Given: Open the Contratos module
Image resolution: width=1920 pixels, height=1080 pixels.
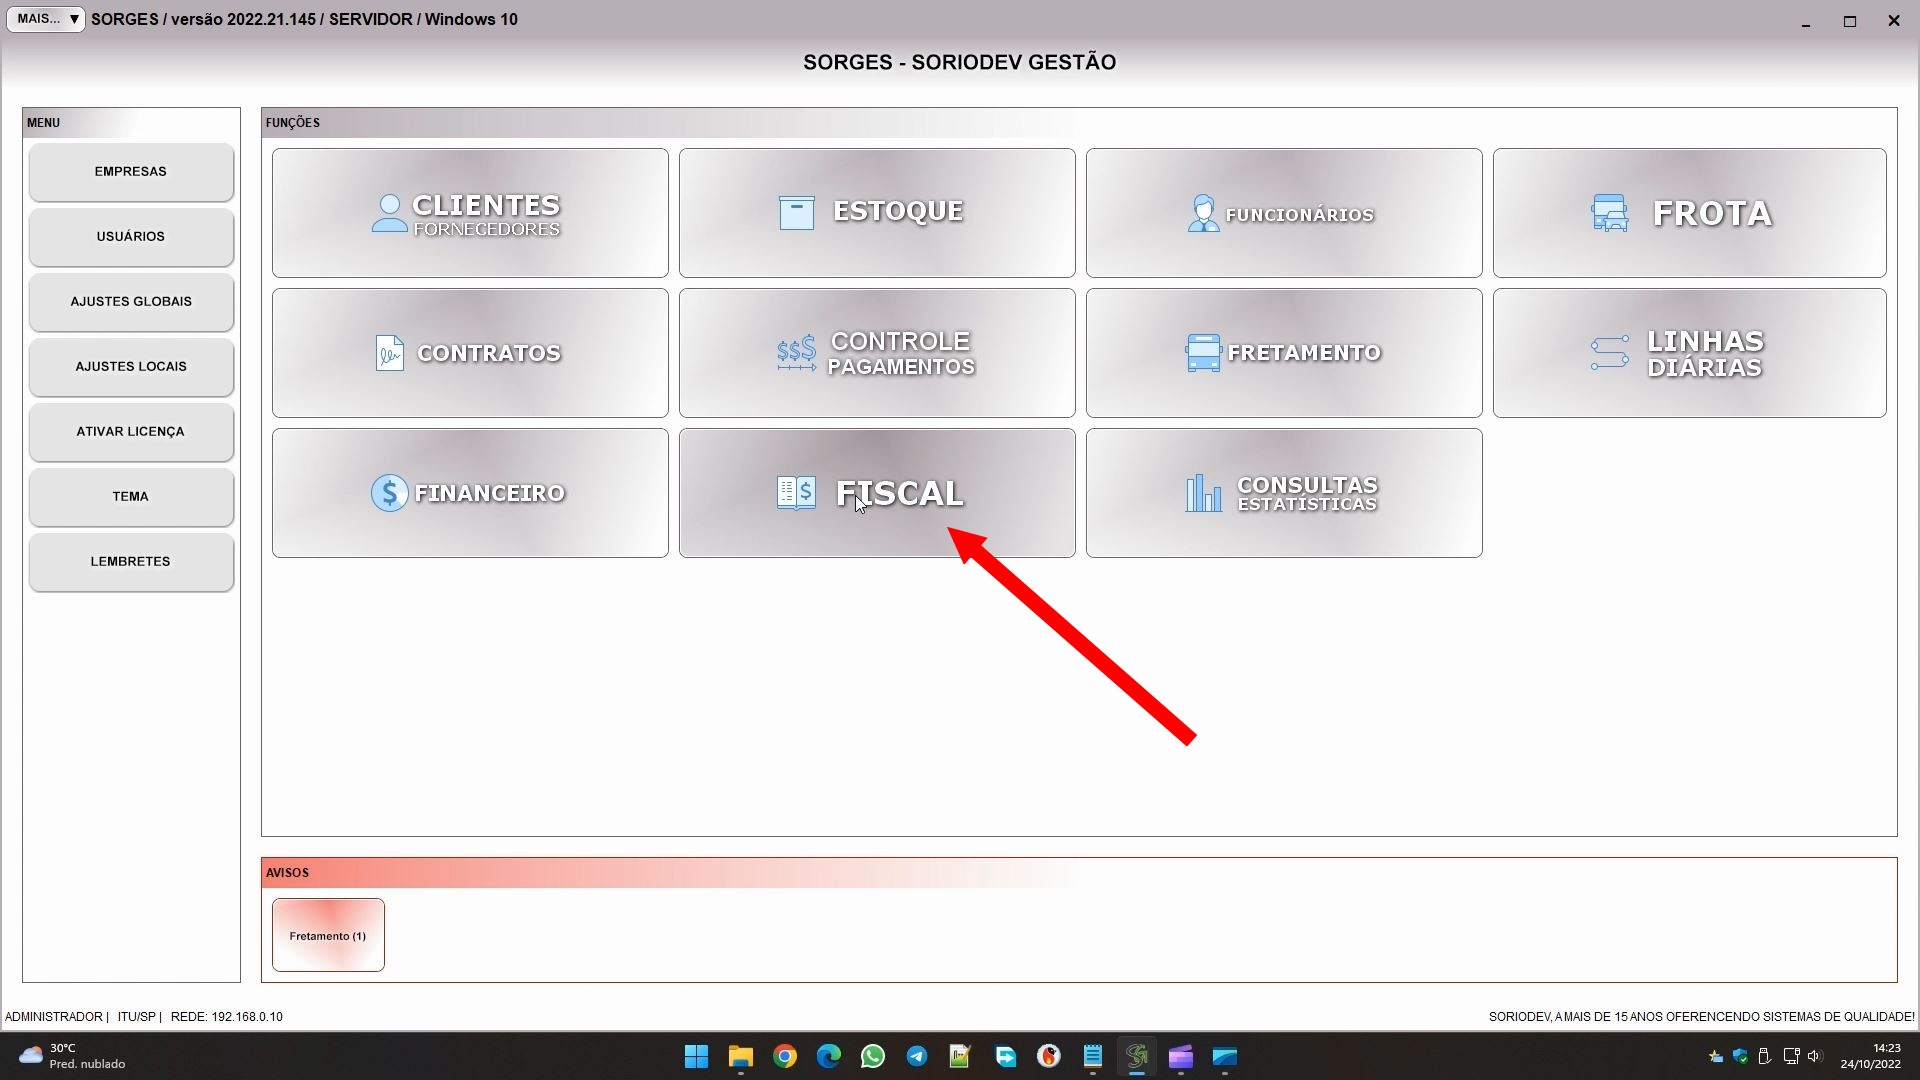Looking at the screenshot, I should coord(470,353).
